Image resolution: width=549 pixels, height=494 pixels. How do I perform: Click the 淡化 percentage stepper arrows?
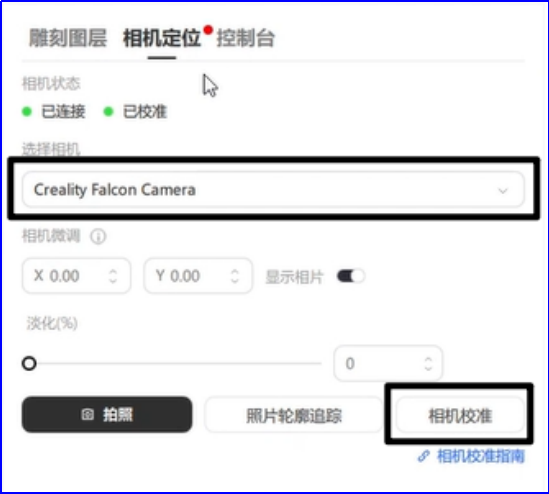click(428, 364)
